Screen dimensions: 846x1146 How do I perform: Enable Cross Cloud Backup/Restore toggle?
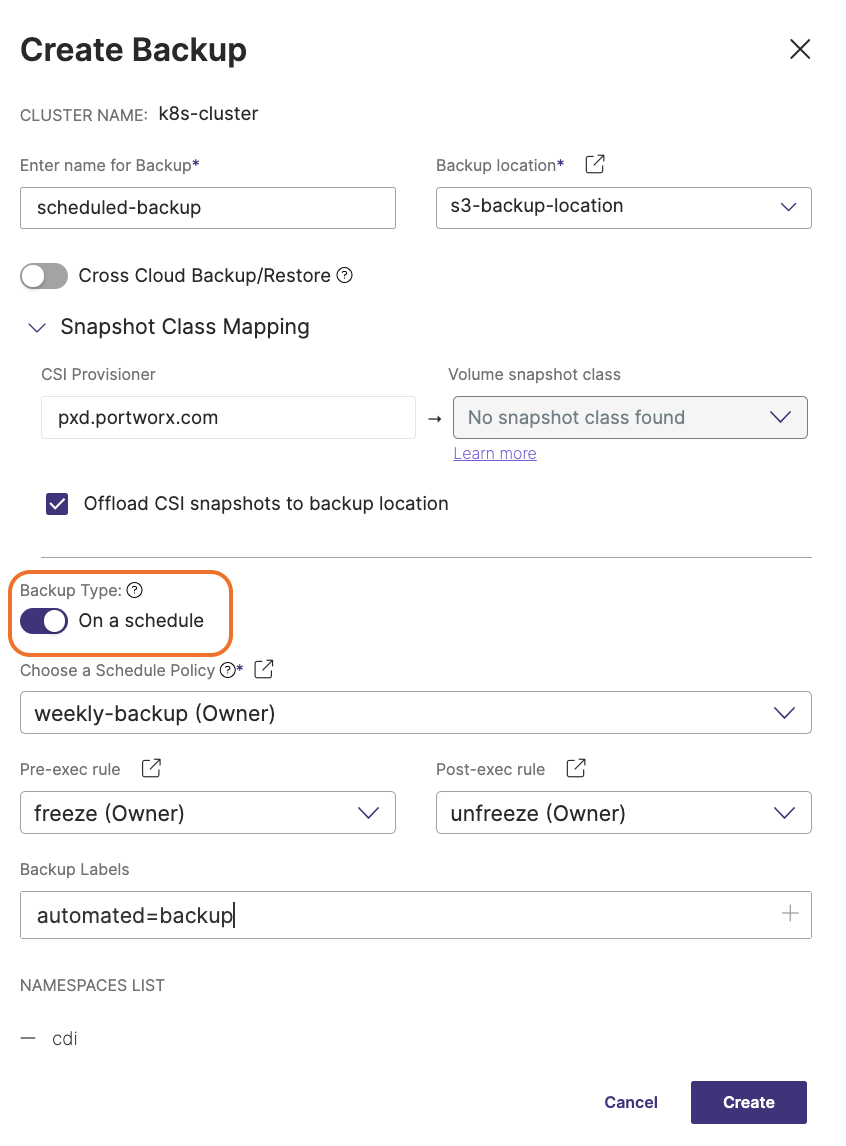[44, 276]
